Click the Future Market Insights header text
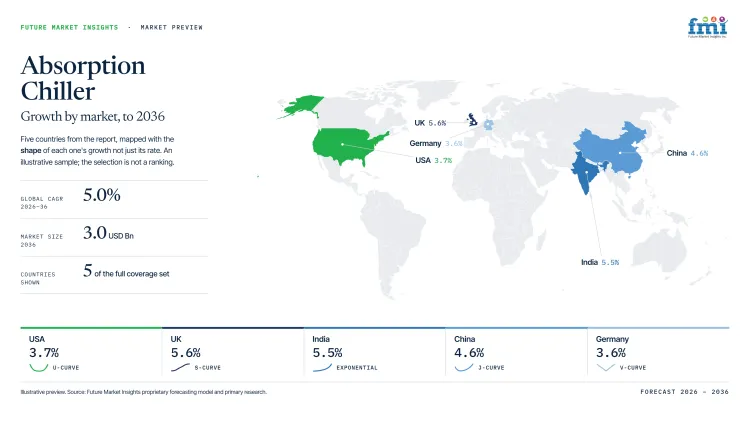 69,27
